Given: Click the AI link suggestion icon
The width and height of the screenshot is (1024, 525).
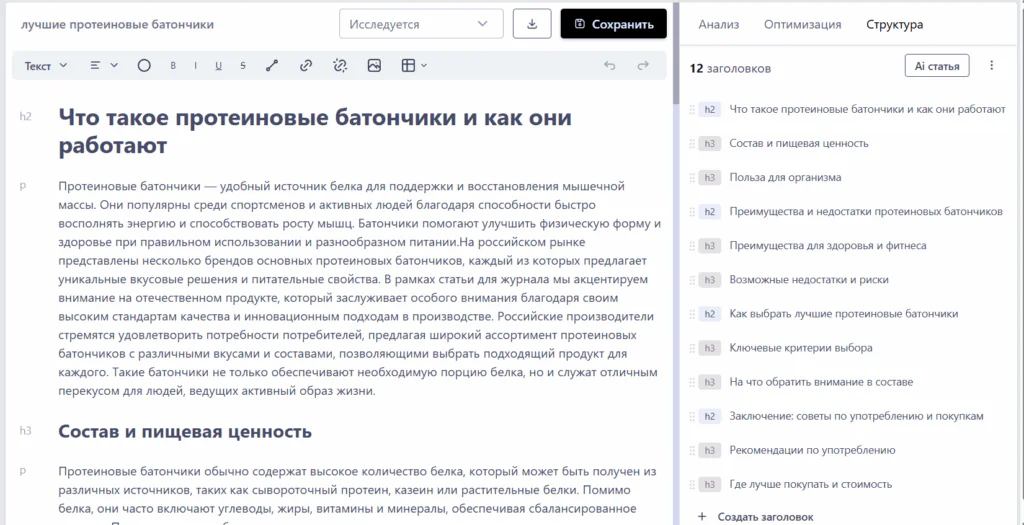Looking at the screenshot, I should click(340, 65).
